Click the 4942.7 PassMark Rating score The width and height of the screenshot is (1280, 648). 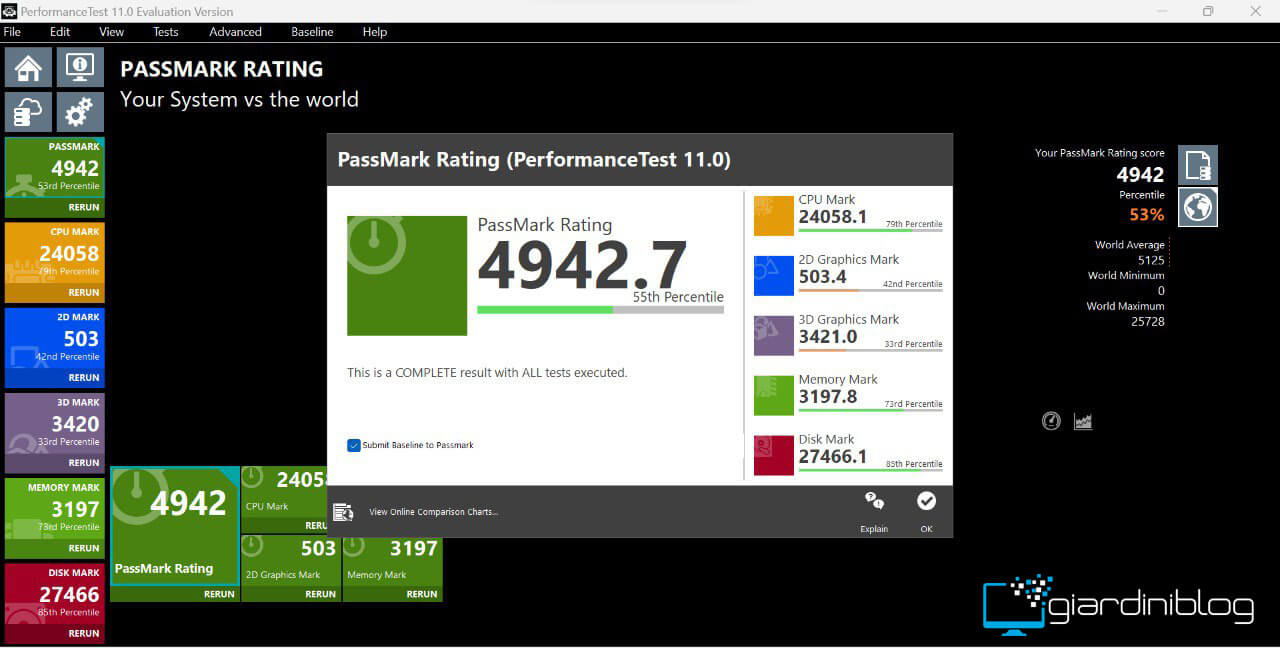[582, 266]
